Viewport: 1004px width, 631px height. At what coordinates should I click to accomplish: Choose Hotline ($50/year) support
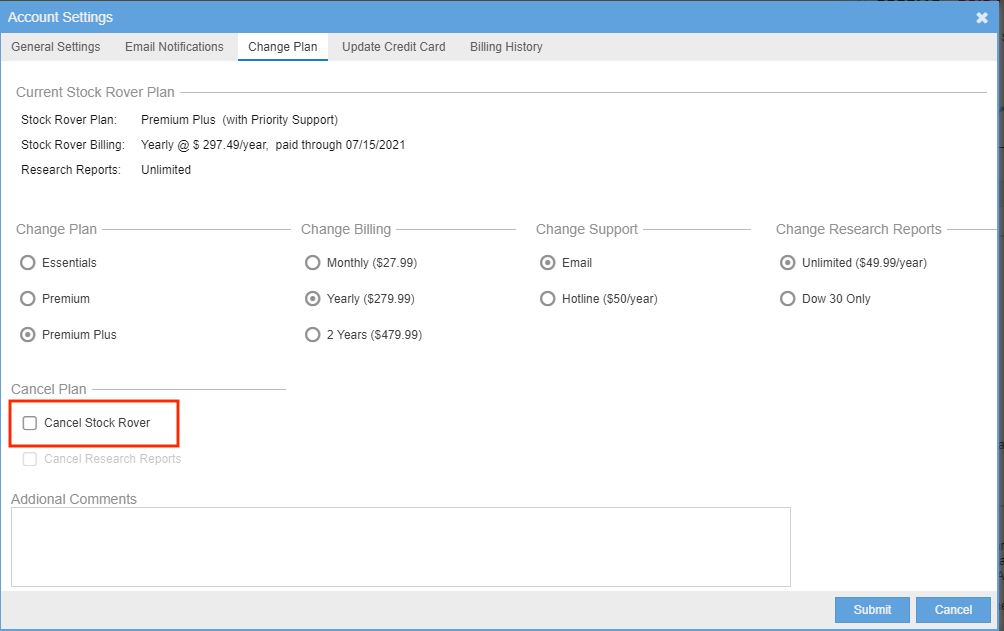pyautogui.click(x=547, y=299)
